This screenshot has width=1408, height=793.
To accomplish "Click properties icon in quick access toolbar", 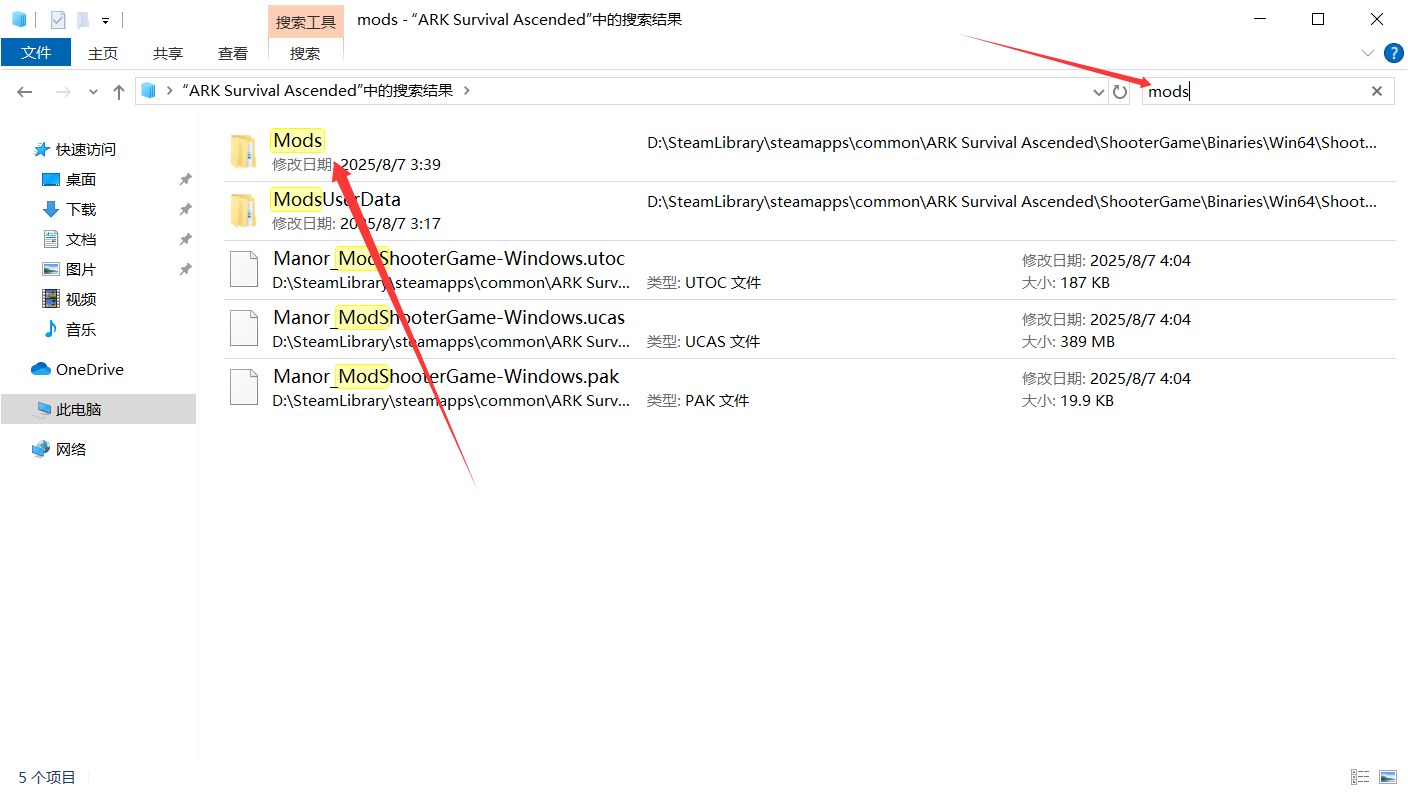I will point(58,19).
